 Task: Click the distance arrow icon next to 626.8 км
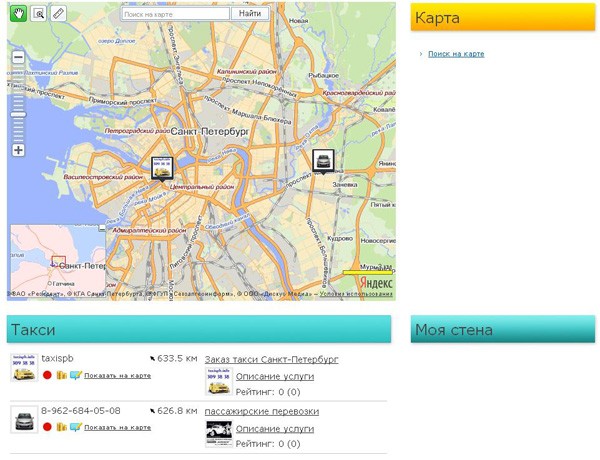(x=152, y=411)
